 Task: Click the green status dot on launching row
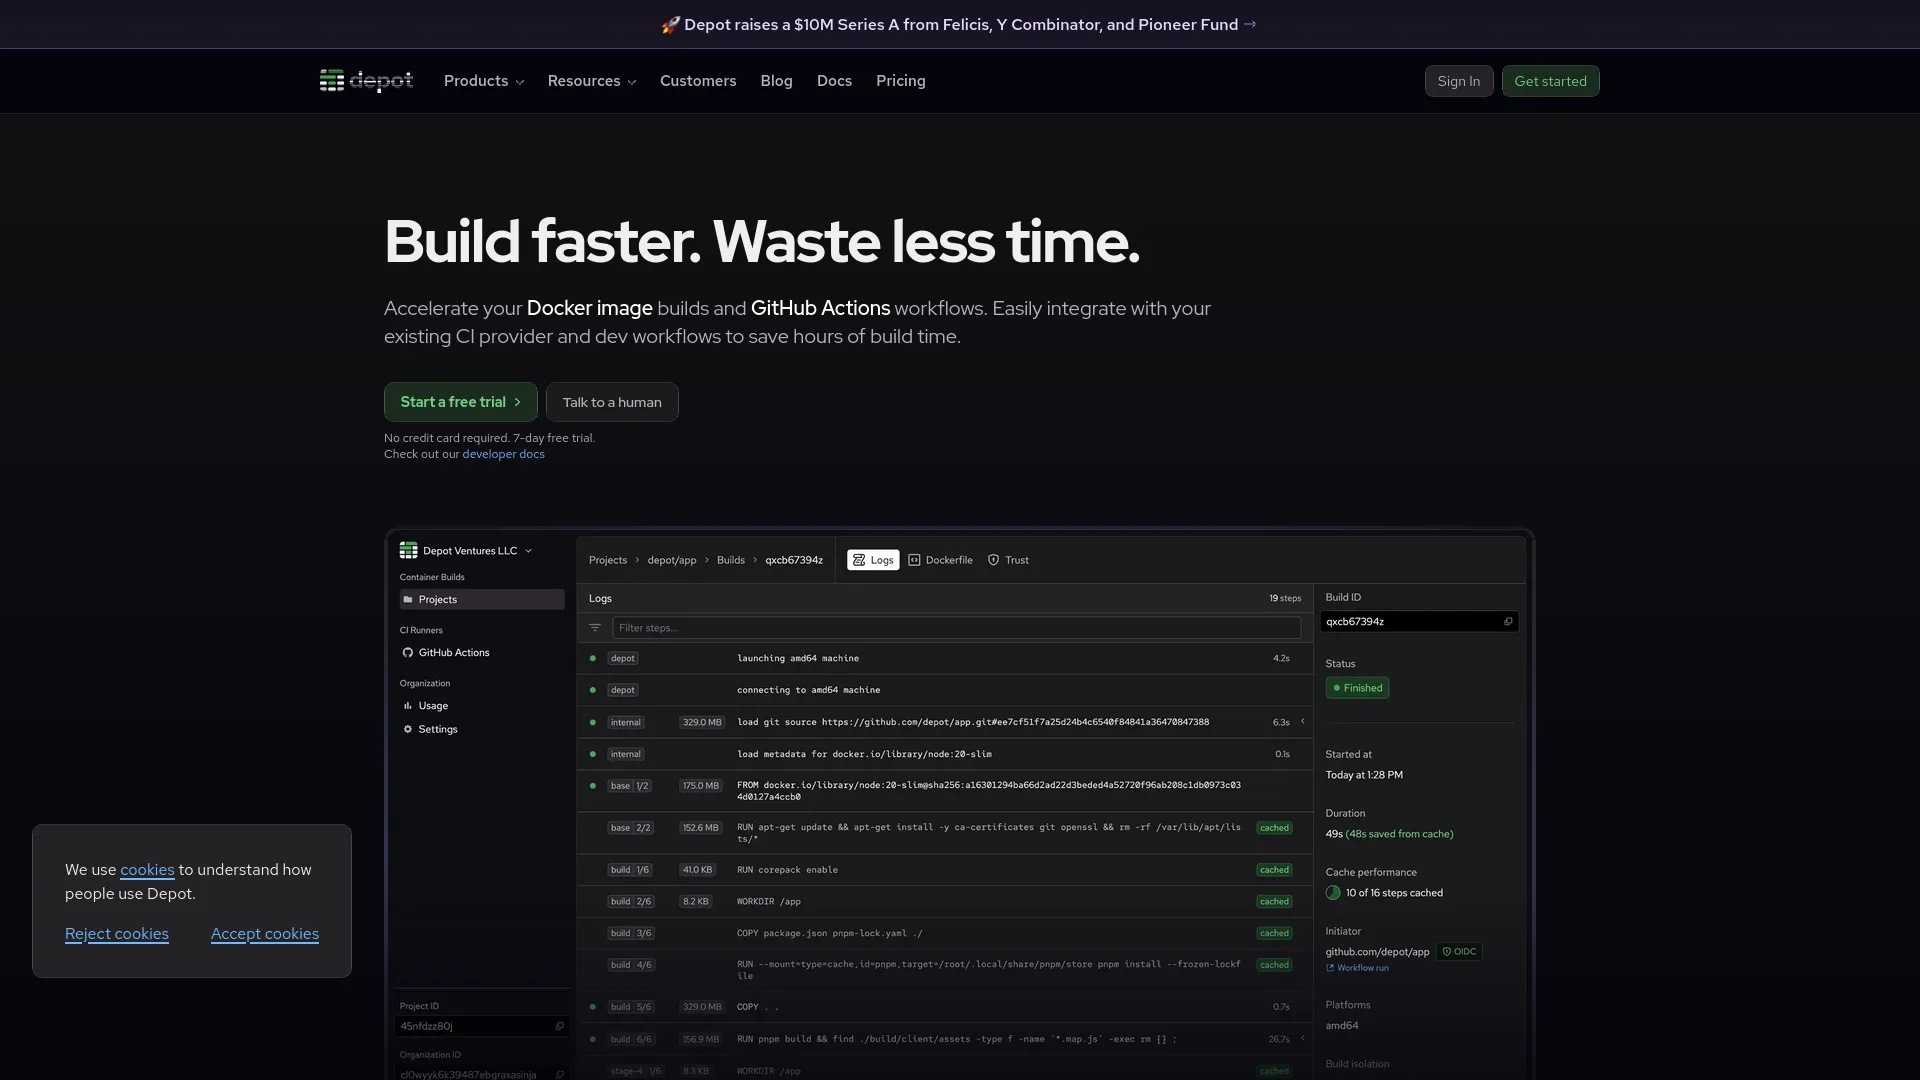(x=593, y=658)
